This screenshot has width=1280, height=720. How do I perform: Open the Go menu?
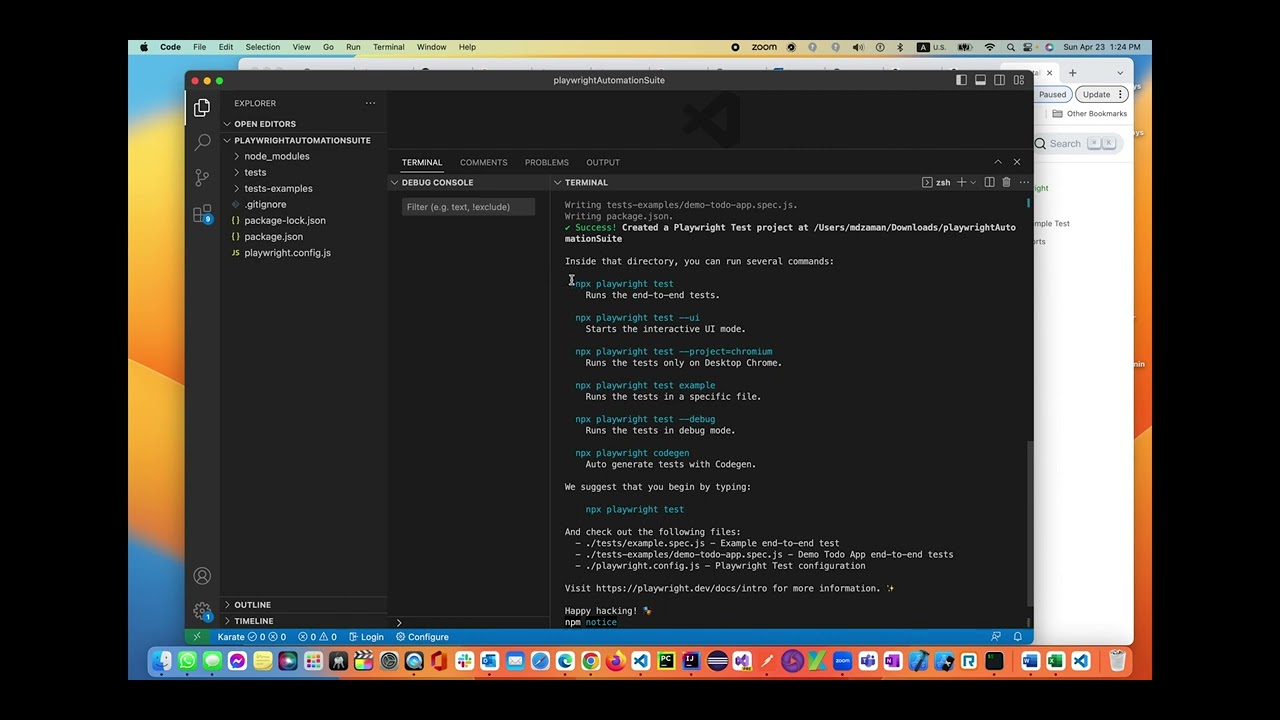tap(328, 47)
